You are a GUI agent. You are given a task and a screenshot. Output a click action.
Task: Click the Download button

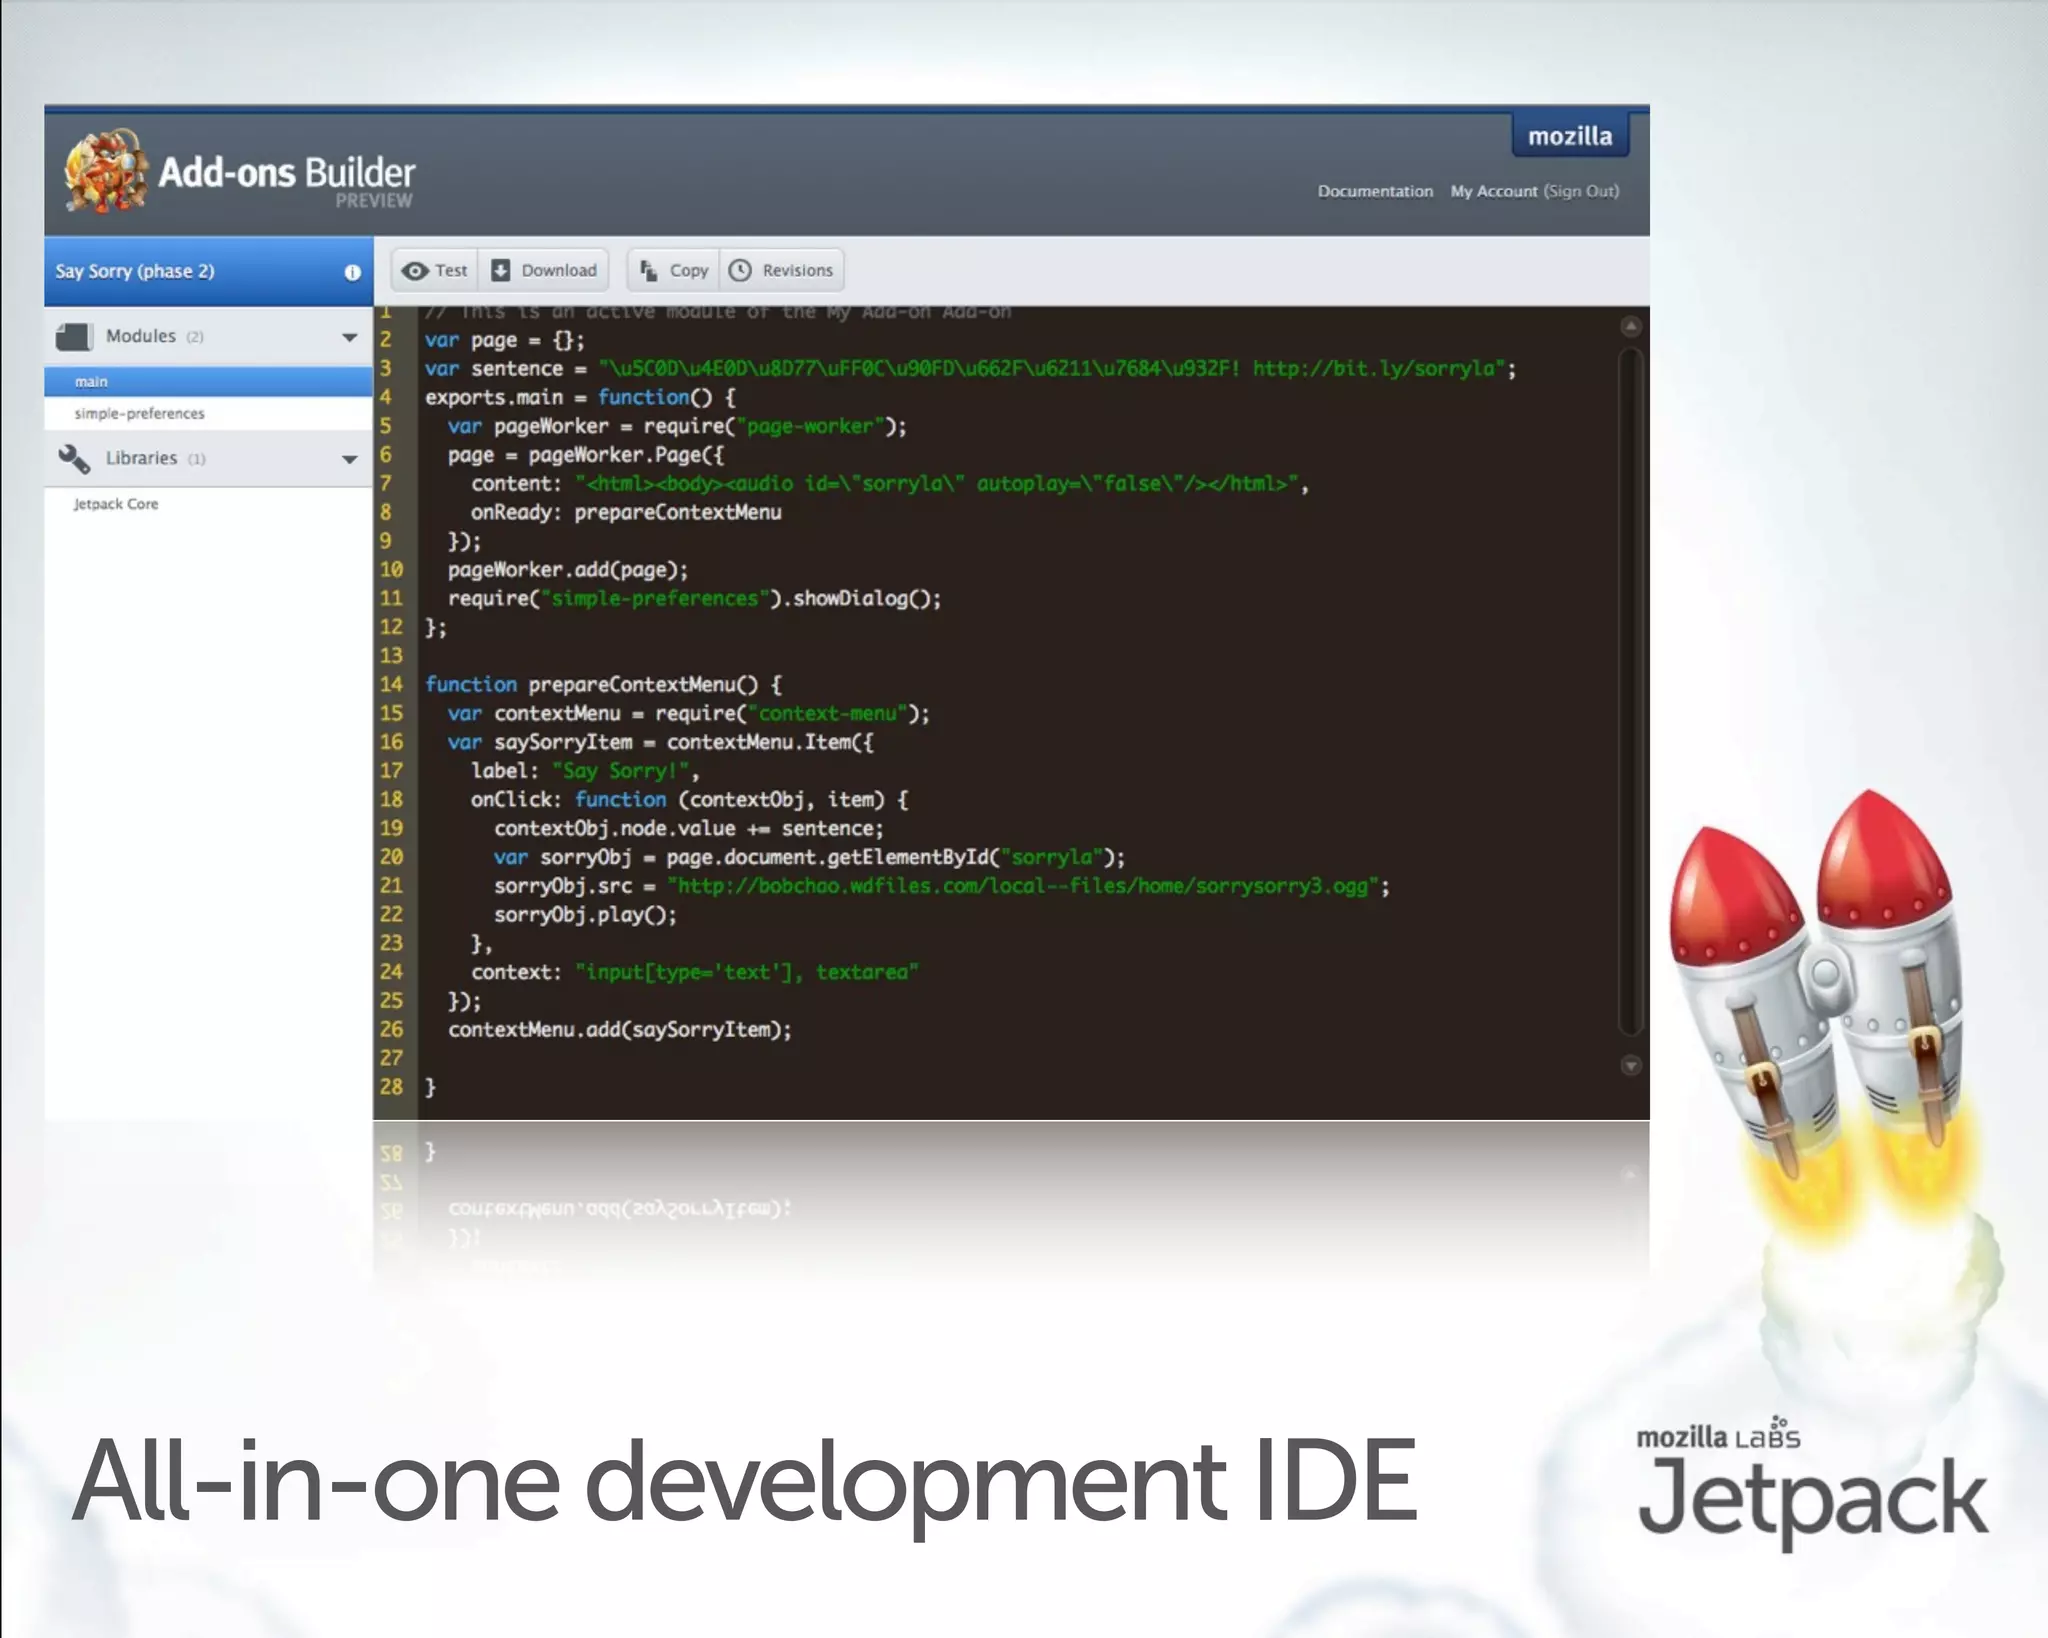tap(544, 270)
